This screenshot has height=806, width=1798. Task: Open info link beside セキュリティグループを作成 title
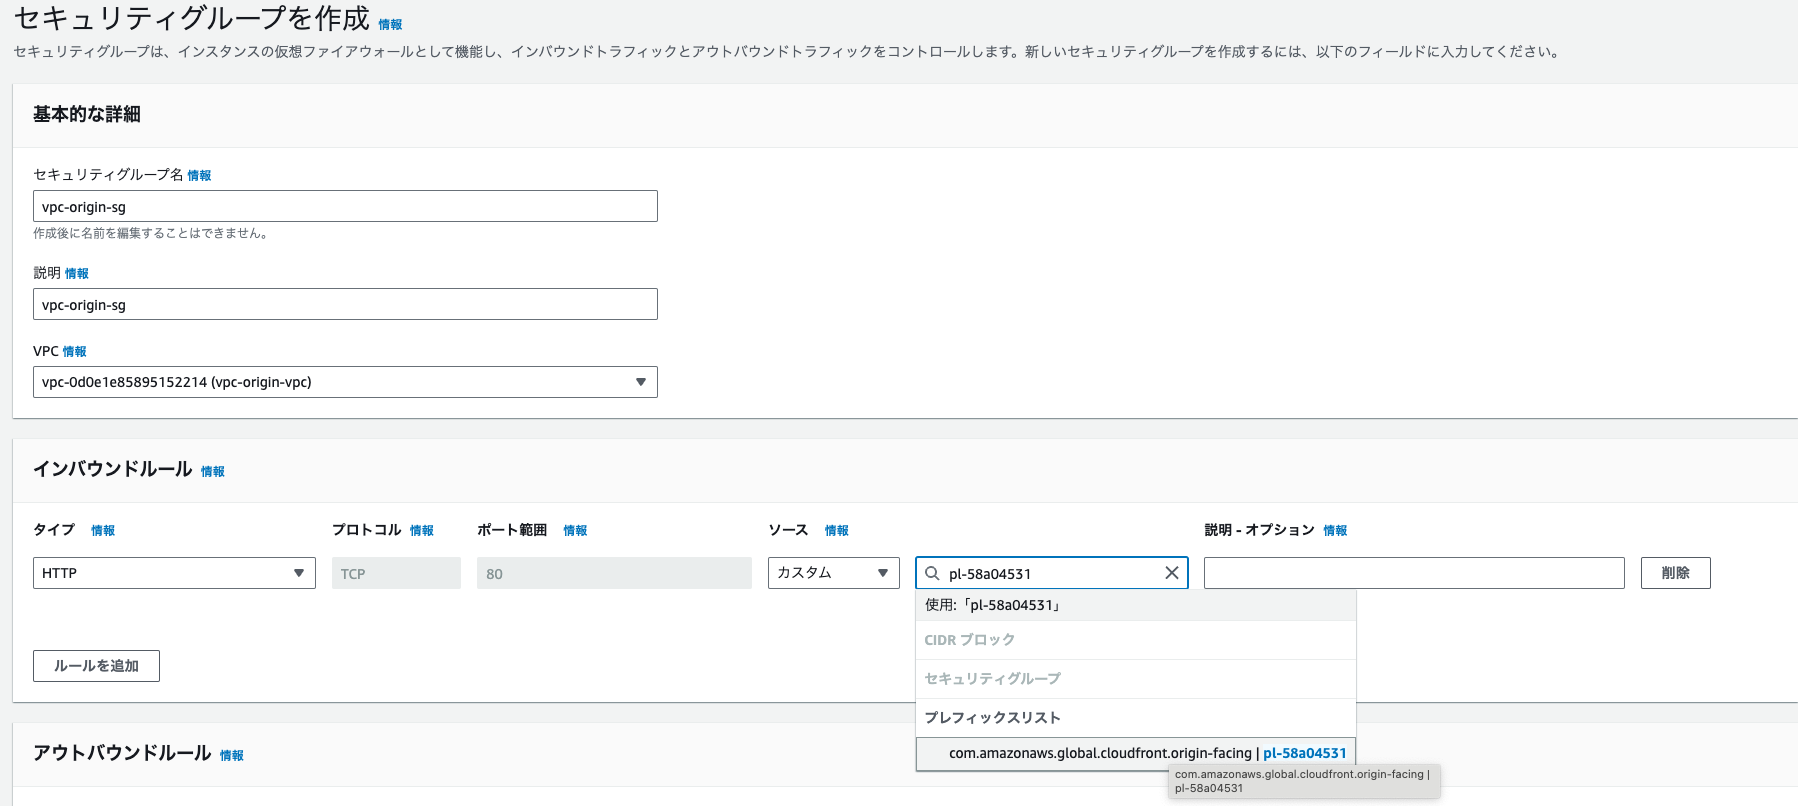click(x=390, y=25)
